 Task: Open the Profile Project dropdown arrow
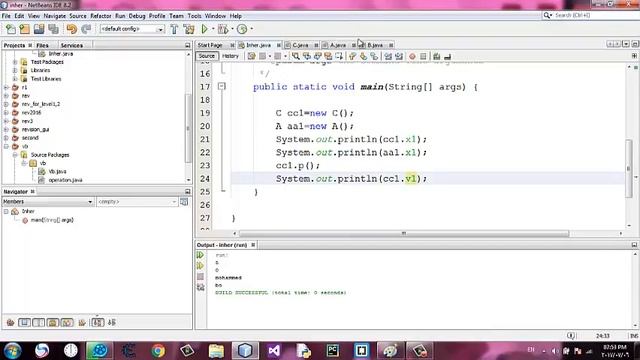[x=251, y=29]
